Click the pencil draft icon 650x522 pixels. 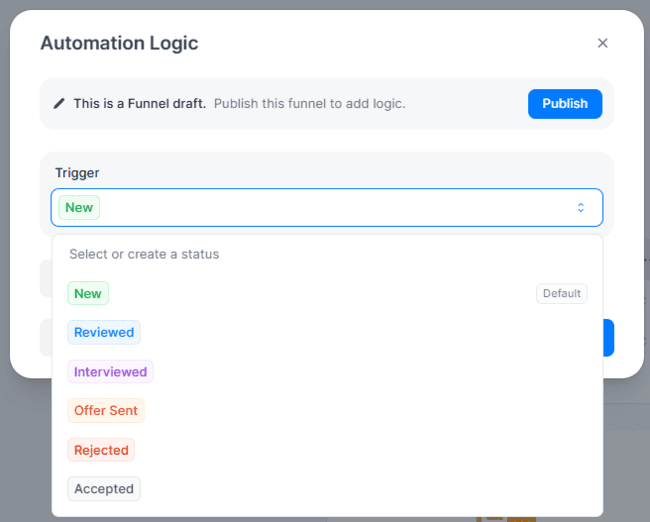click(x=59, y=103)
